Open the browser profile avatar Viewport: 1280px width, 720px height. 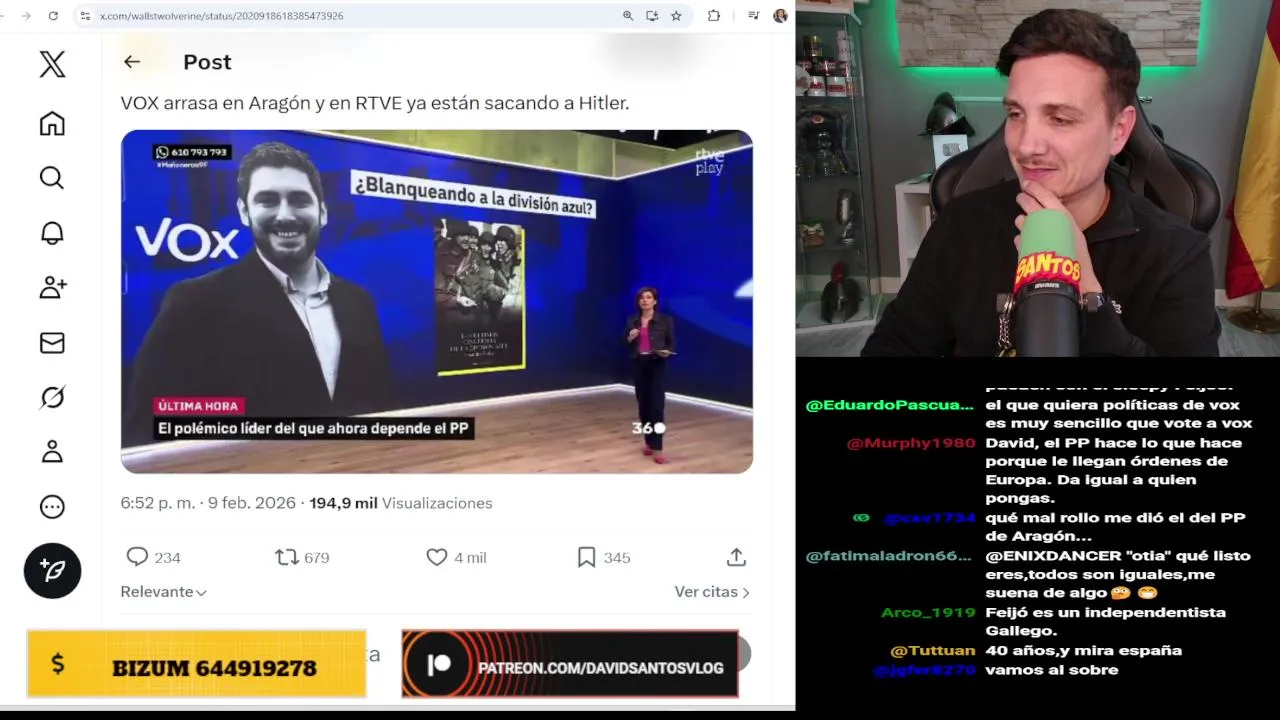780,16
